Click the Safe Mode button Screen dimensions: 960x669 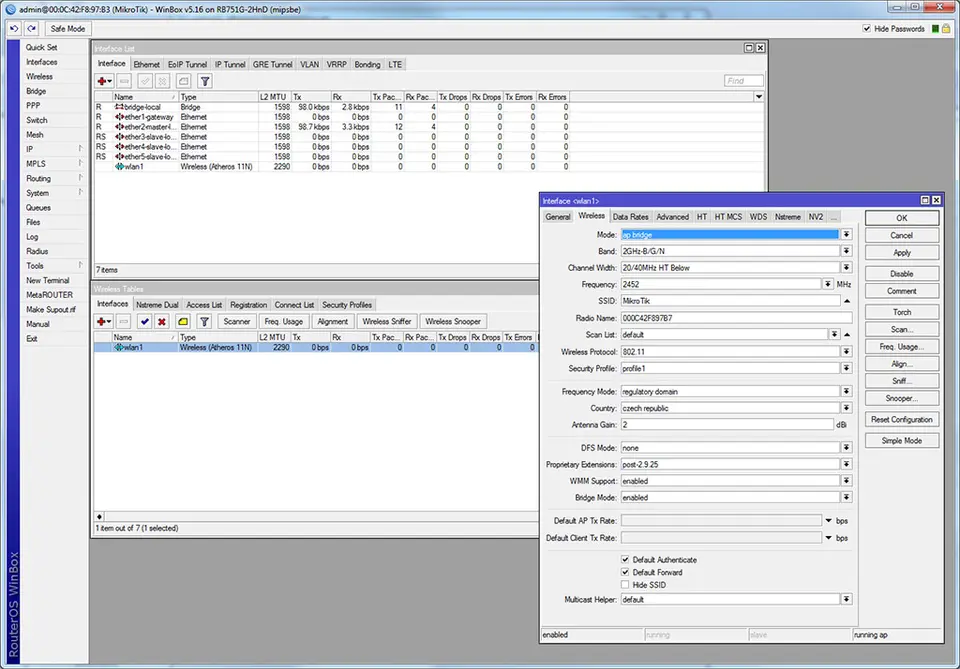tap(68, 29)
